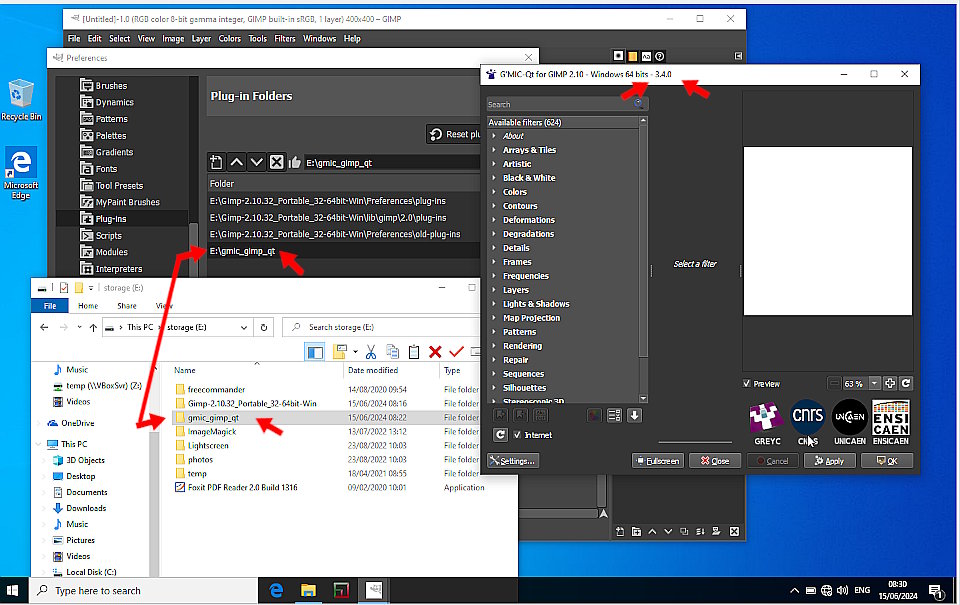Click the add new folder icon in Preferences
The height and width of the screenshot is (605, 960).
point(216,162)
